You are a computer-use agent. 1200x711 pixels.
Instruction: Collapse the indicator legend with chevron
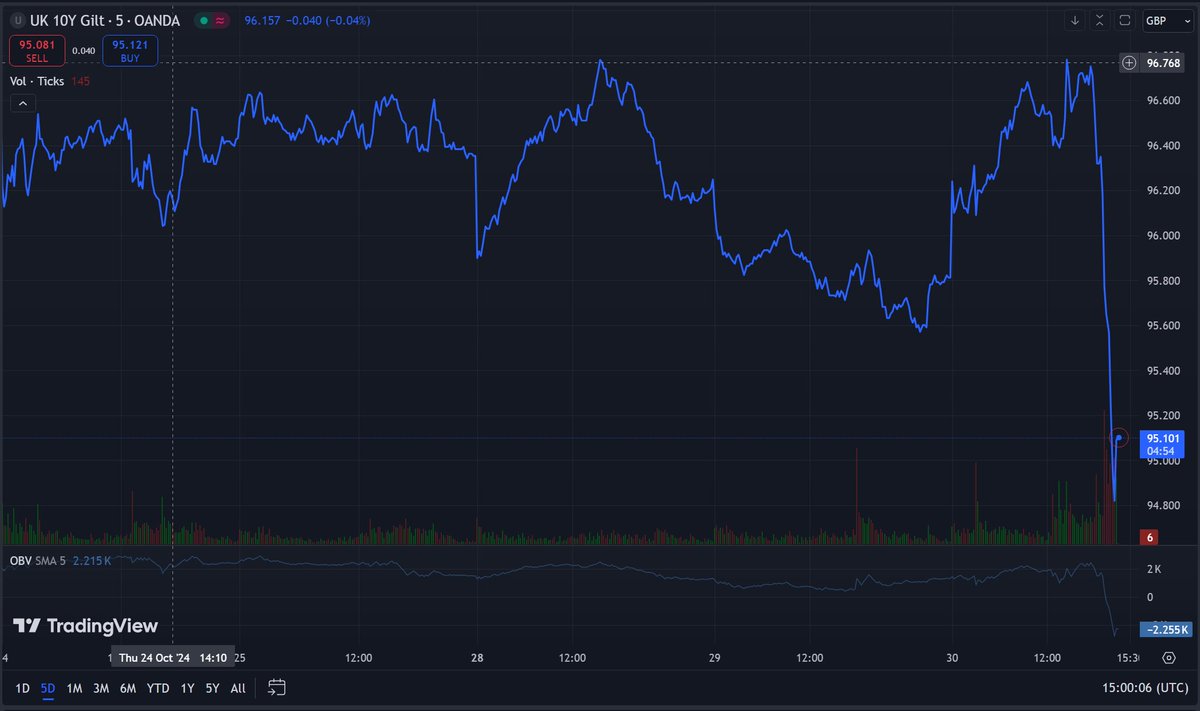click(x=23, y=102)
